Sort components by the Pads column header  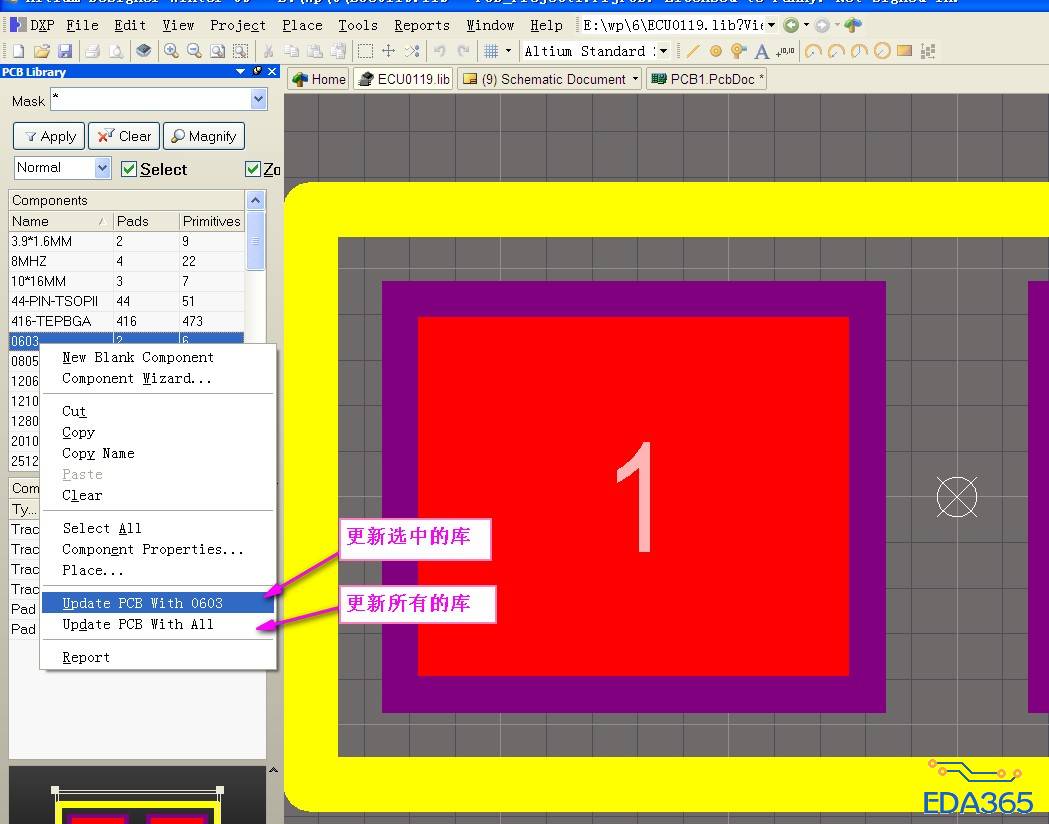(x=146, y=221)
